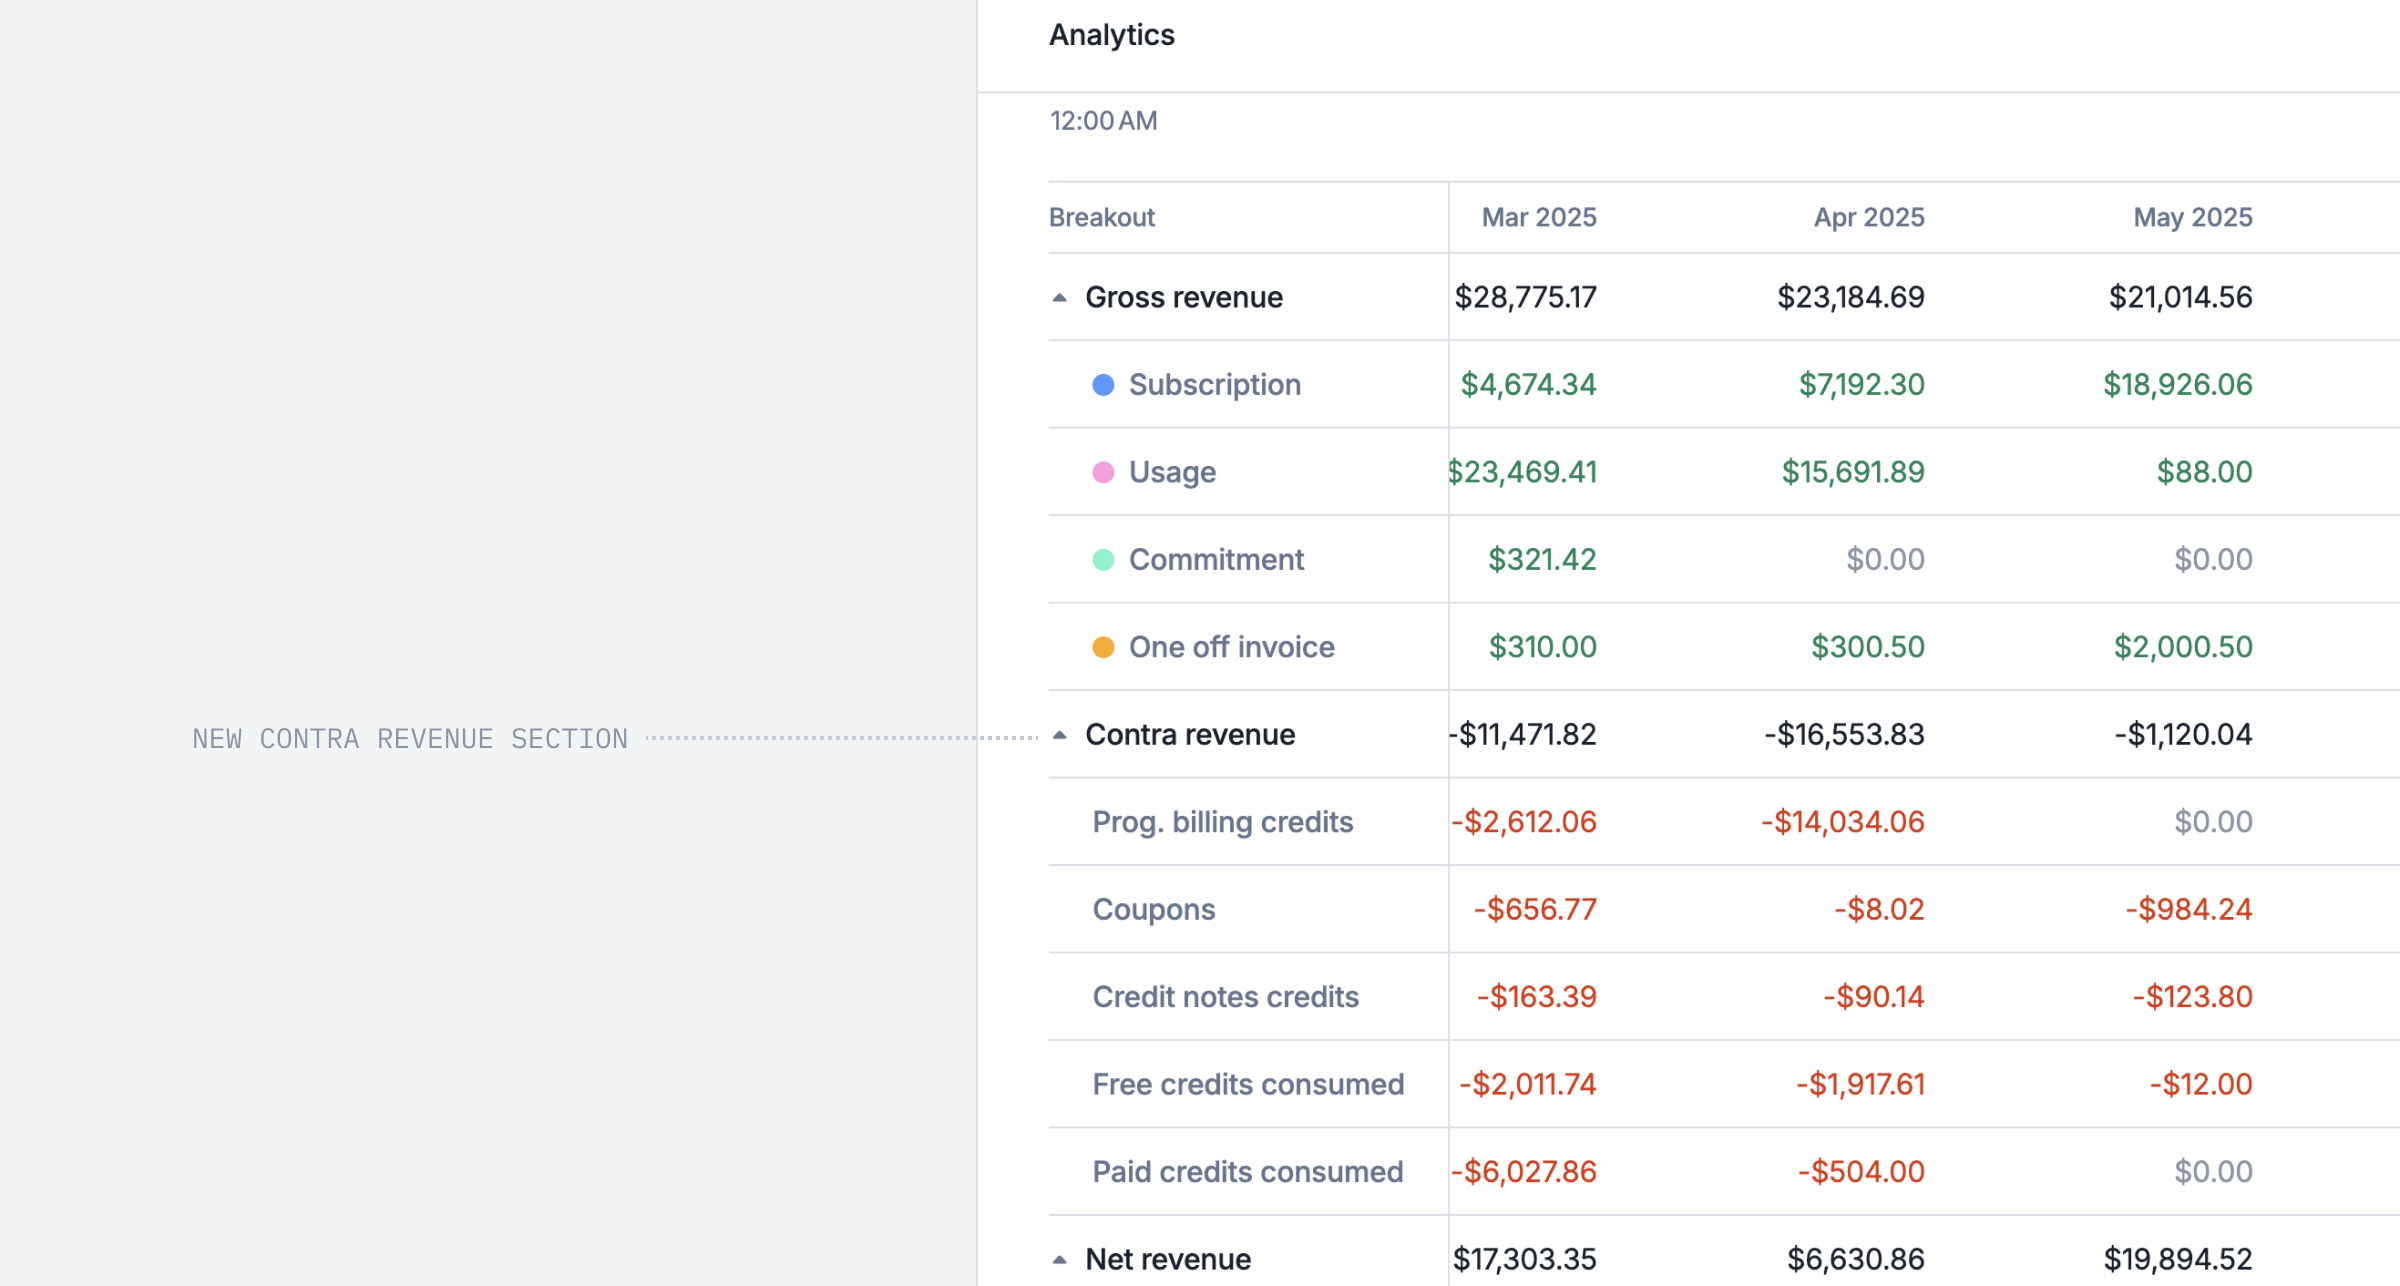2400x1286 pixels.
Task: Click the green Commitment color dot
Action: pyautogui.click(x=1103, y=560)
